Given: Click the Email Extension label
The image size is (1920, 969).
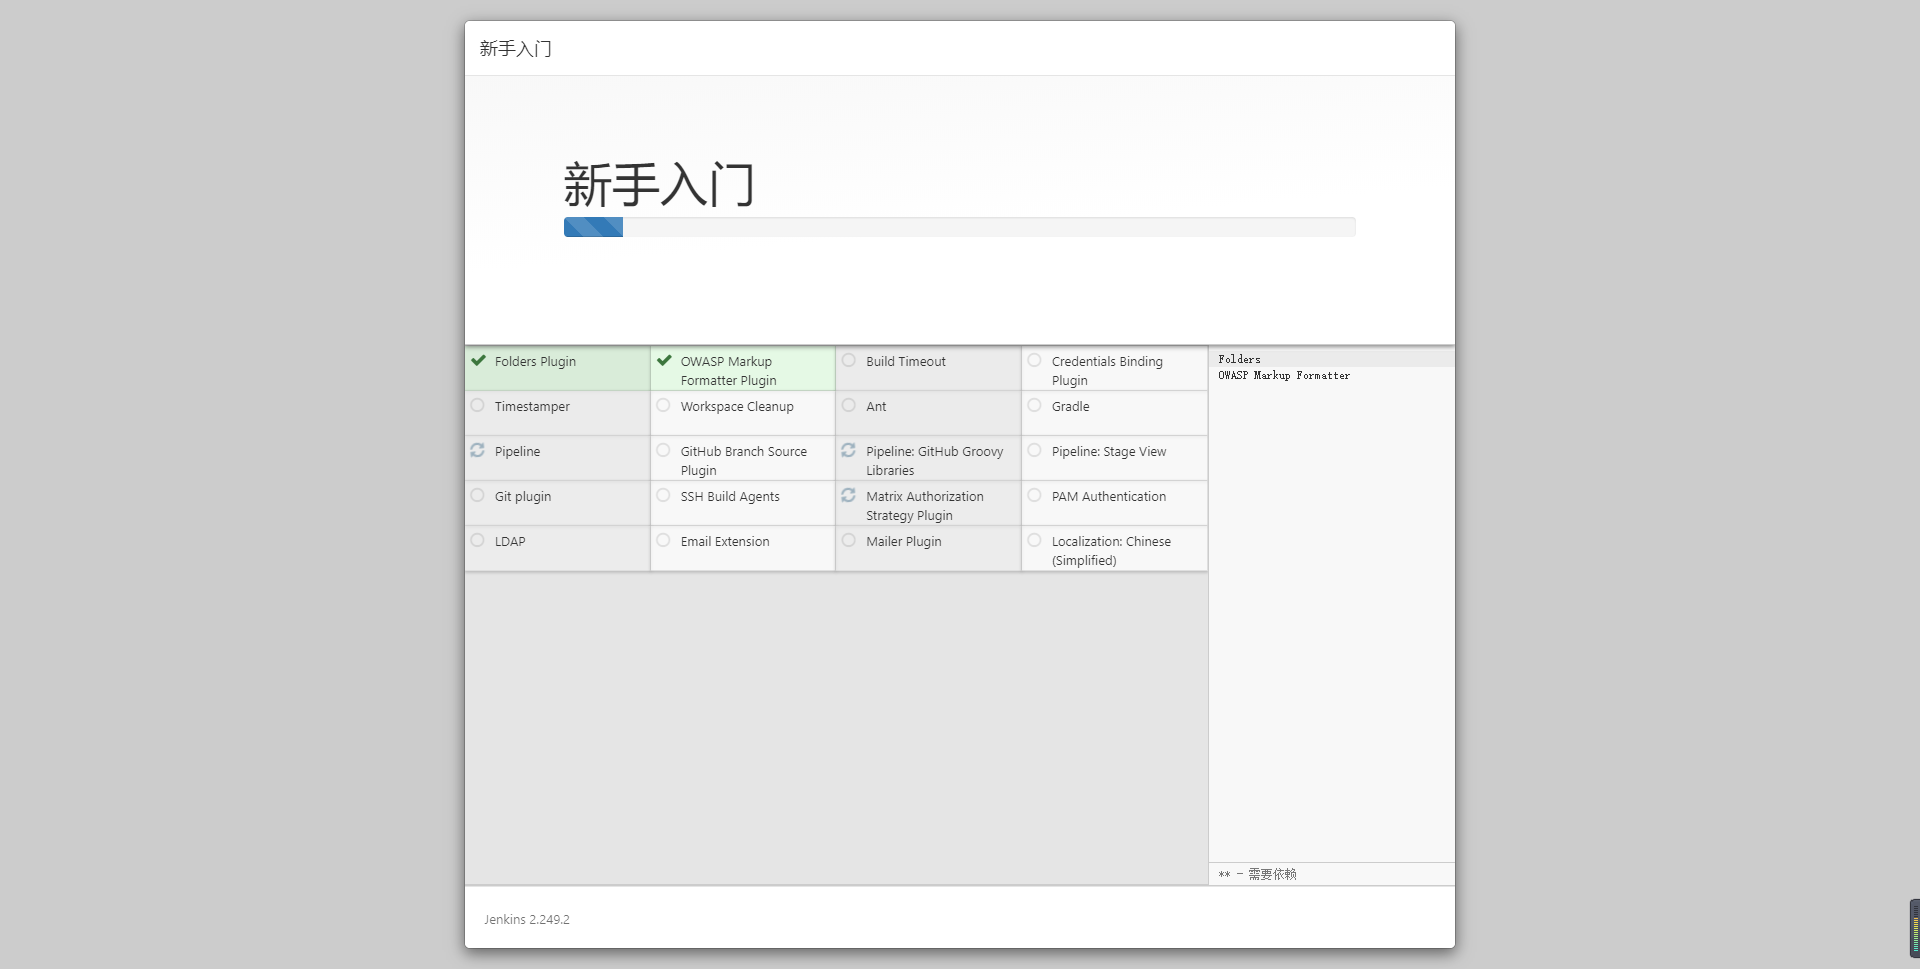Looking at the screenshot, I should [725, 541].
